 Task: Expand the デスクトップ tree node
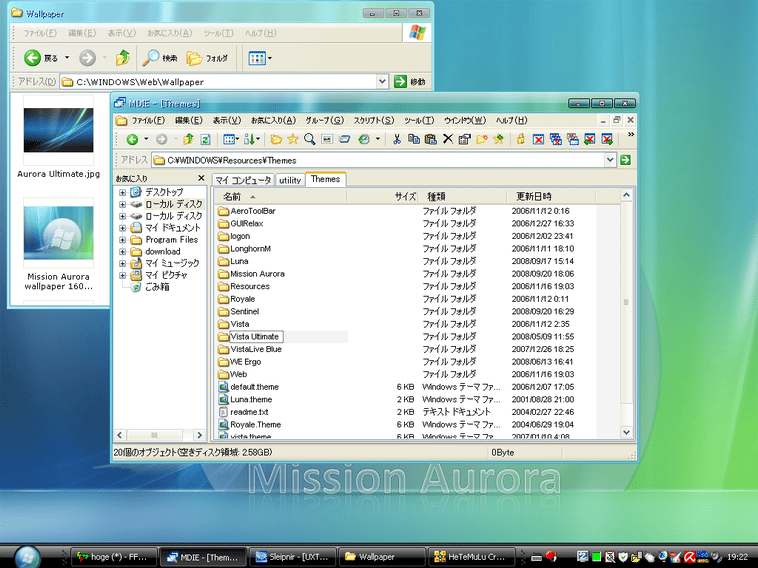pos(122,192)
